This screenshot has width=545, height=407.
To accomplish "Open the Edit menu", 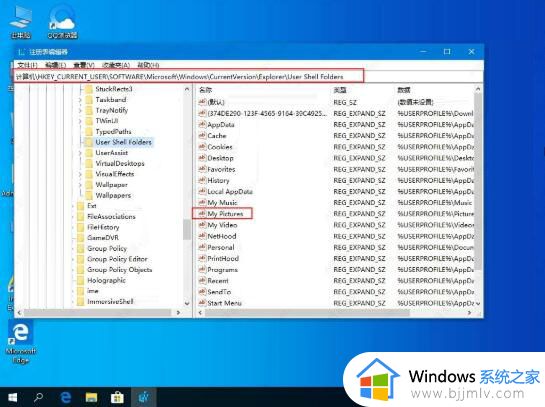I will 55,65.
